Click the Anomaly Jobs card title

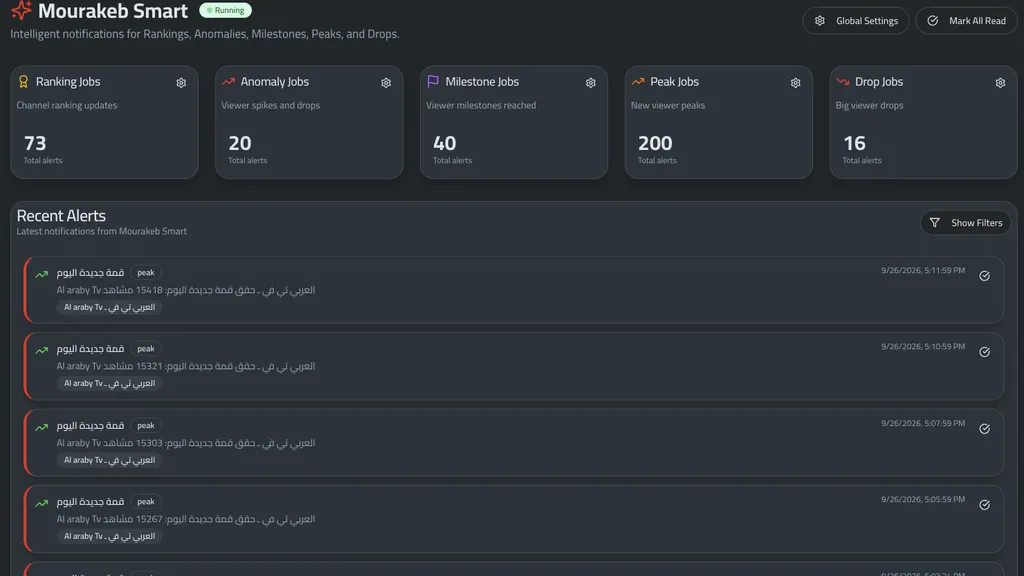point(274,82)
